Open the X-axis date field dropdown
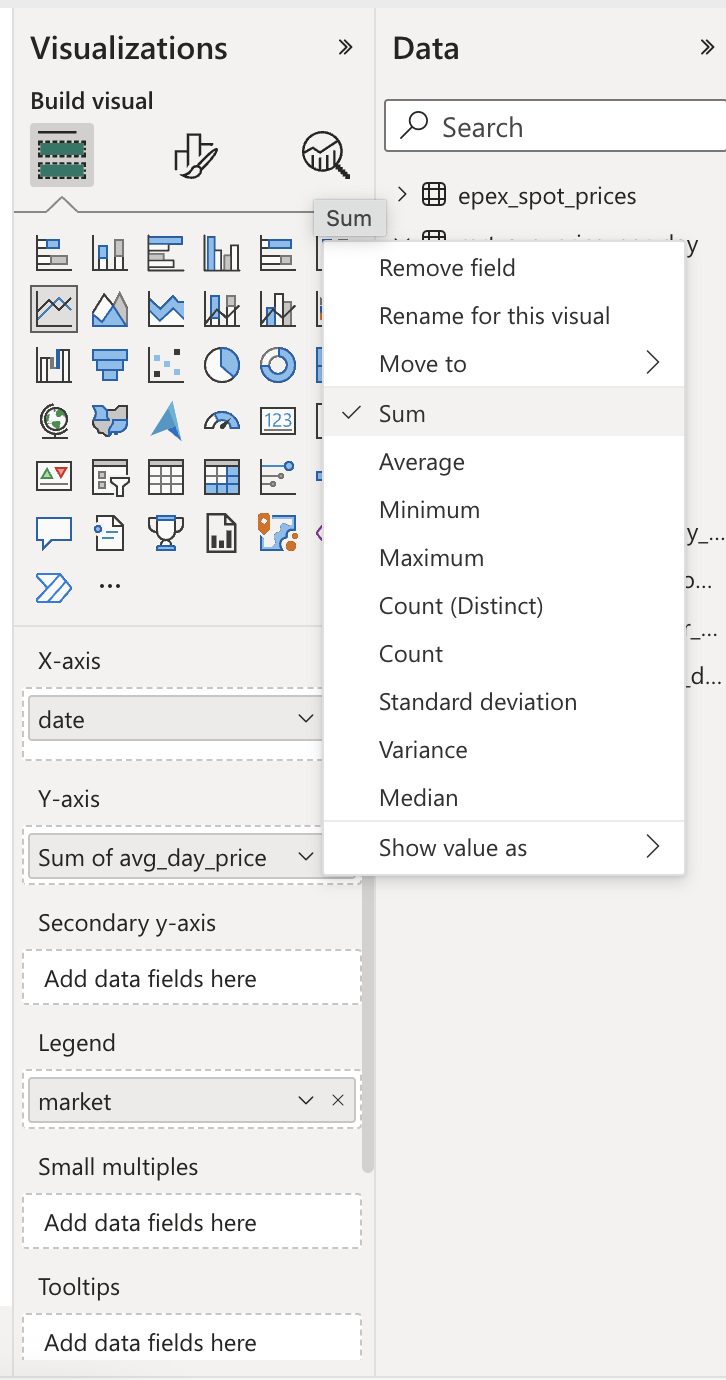The height and width of the screenshot is (1380, 726). (x=307, y=718)
